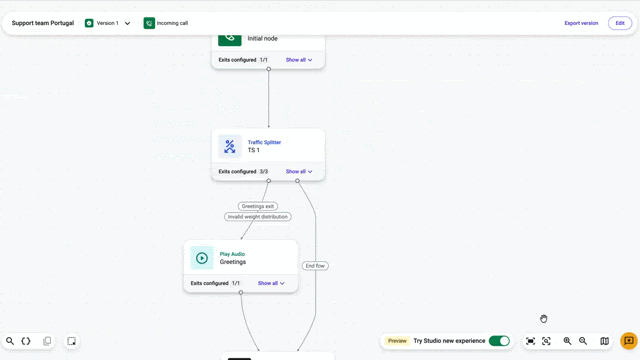Screen dimensions: 640x360
Task: Click the TS 1 node name text
Action: (x=253, y=150)
